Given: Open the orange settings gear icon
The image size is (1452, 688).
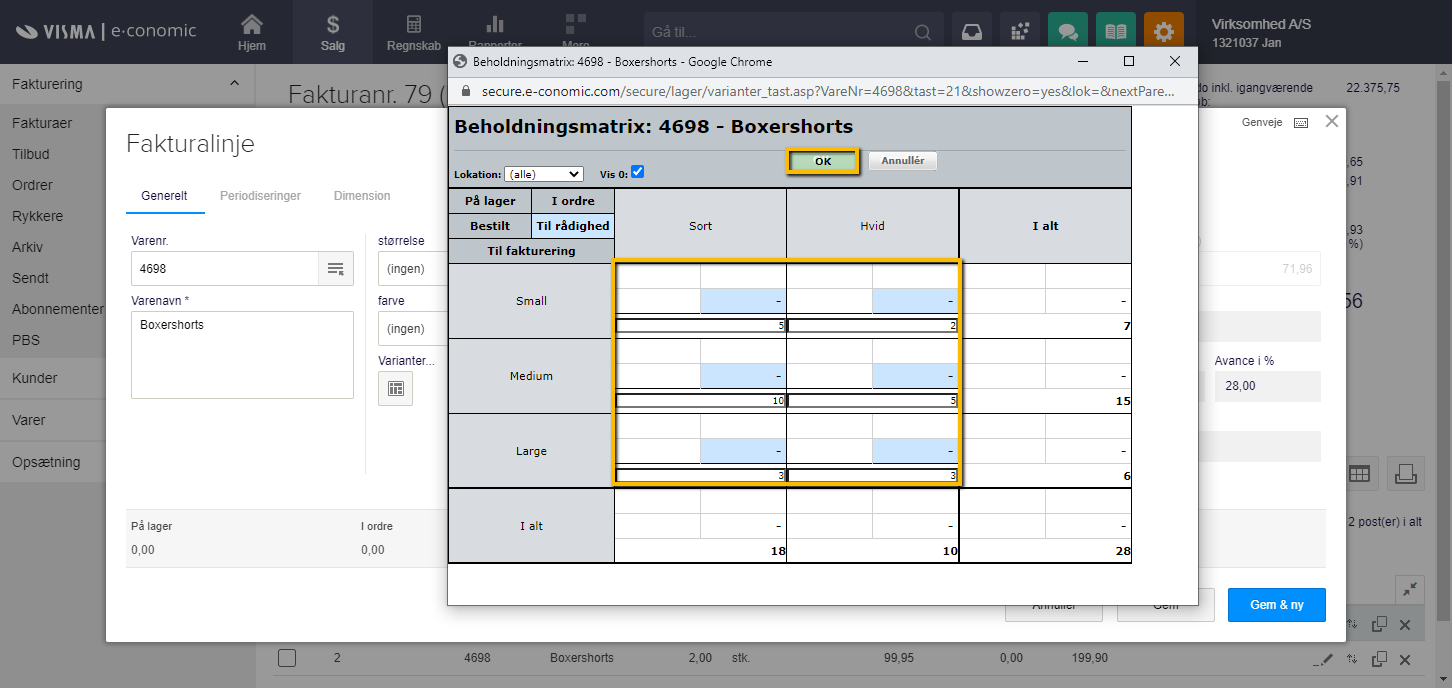Looking at the screenshot, I should coord(1164,32).
